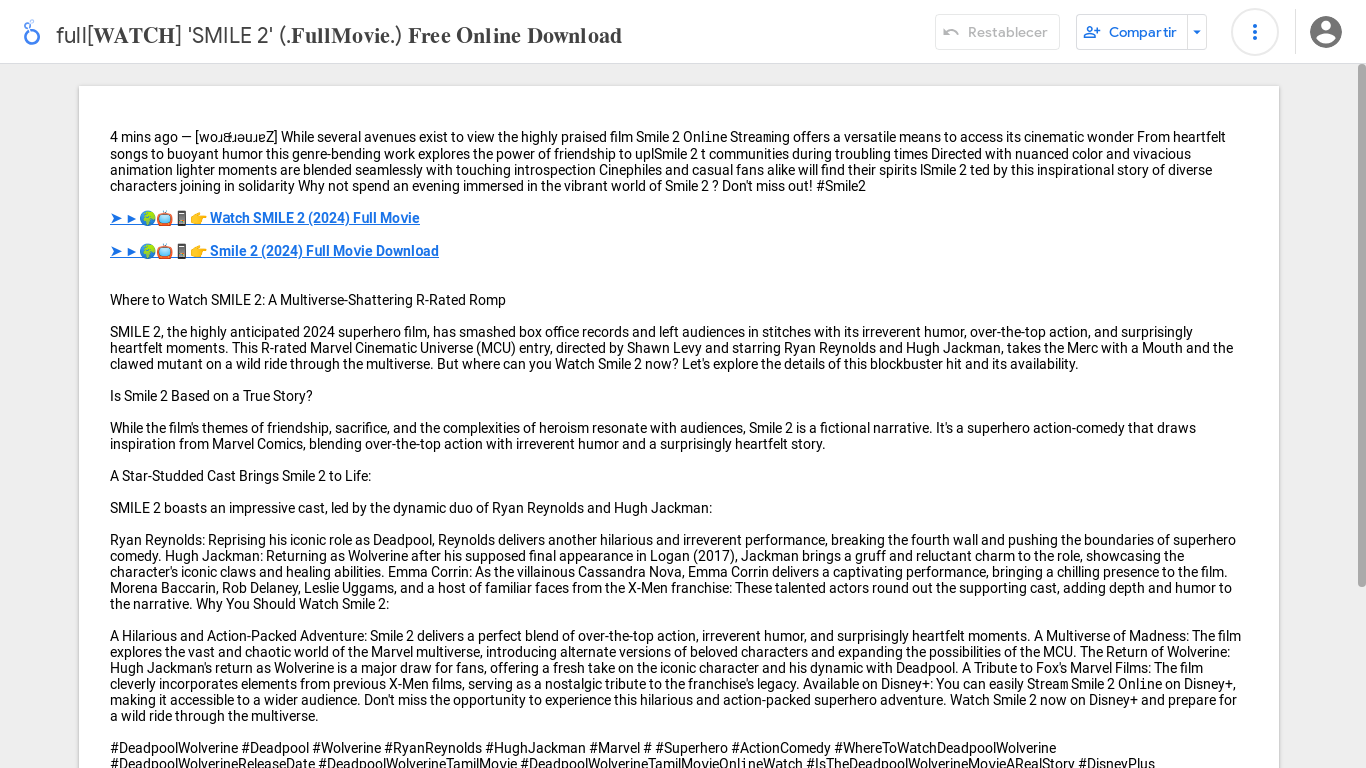Open the user account avatar

[1326, 32]
